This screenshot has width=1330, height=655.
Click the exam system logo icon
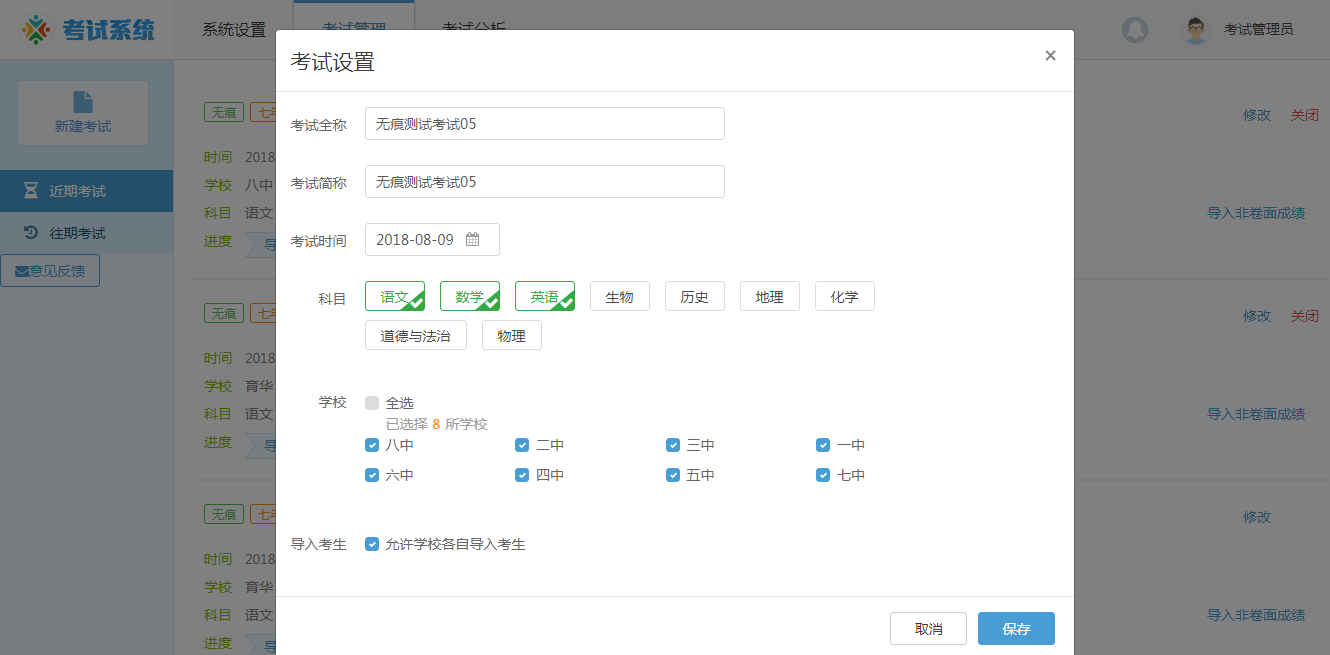[38, 29]
